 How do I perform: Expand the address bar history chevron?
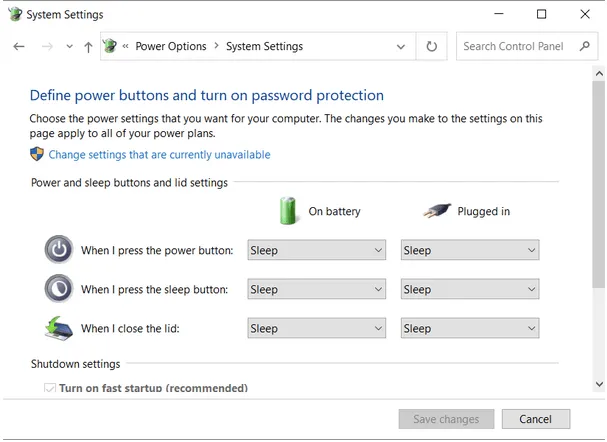[x=402, y=47]
